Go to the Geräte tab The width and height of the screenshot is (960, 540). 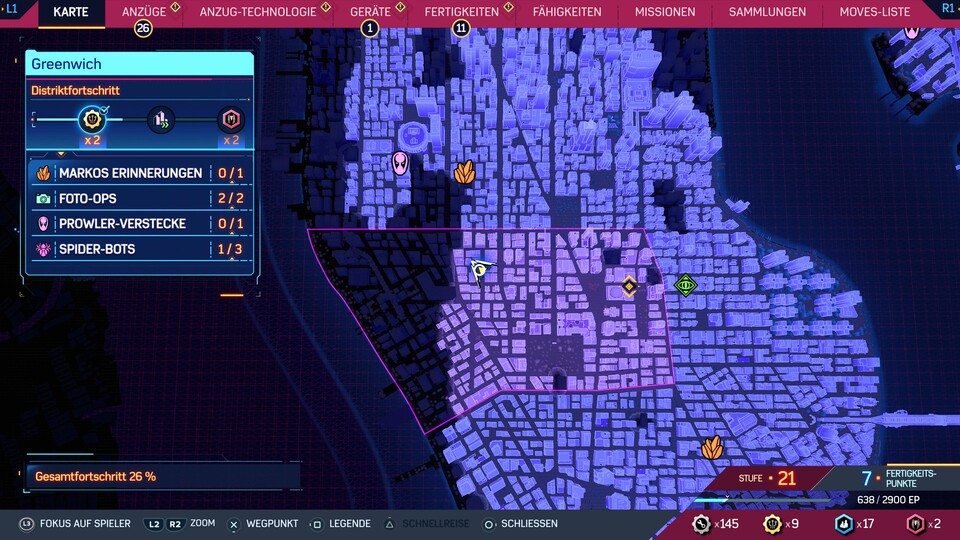click(x=370, y=12)
